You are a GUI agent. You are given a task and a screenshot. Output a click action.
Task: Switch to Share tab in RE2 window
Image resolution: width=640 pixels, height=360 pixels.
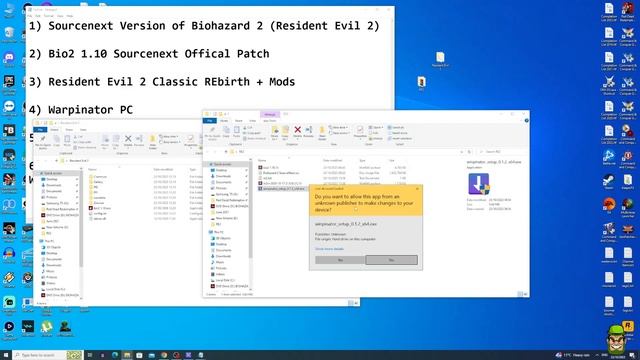click(x=238, y=121)
